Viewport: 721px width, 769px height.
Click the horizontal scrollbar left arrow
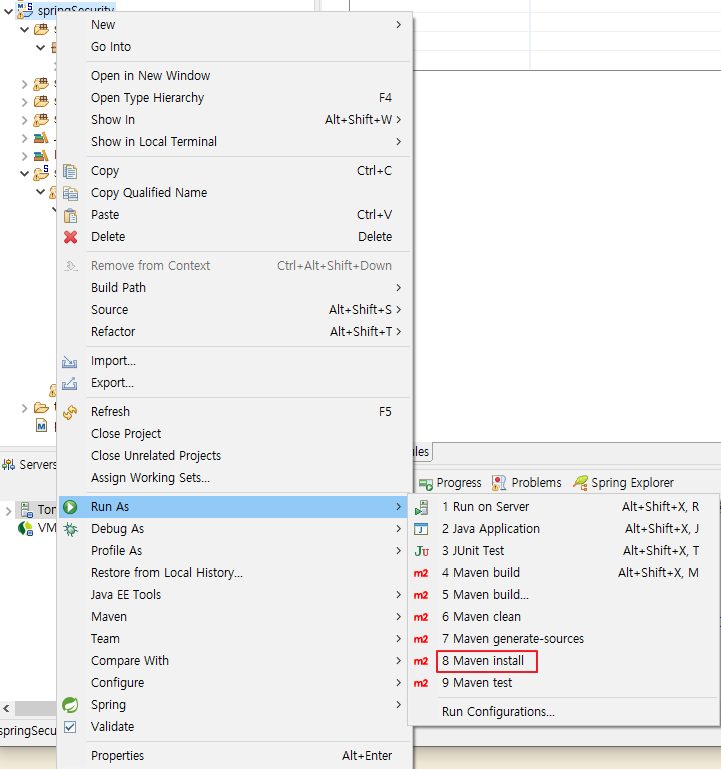(6, 708)
